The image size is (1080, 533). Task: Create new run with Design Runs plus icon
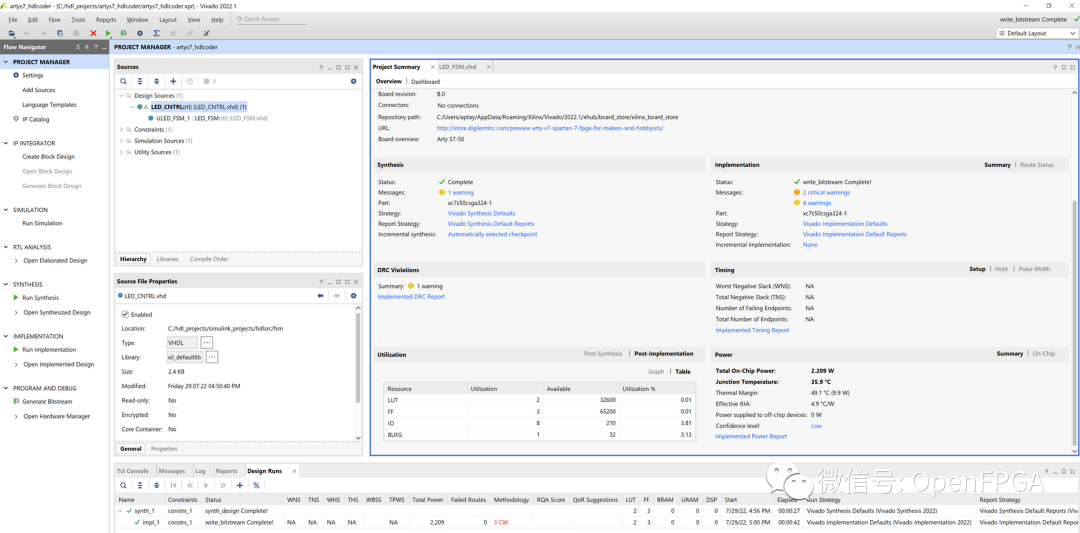[240, 485]
